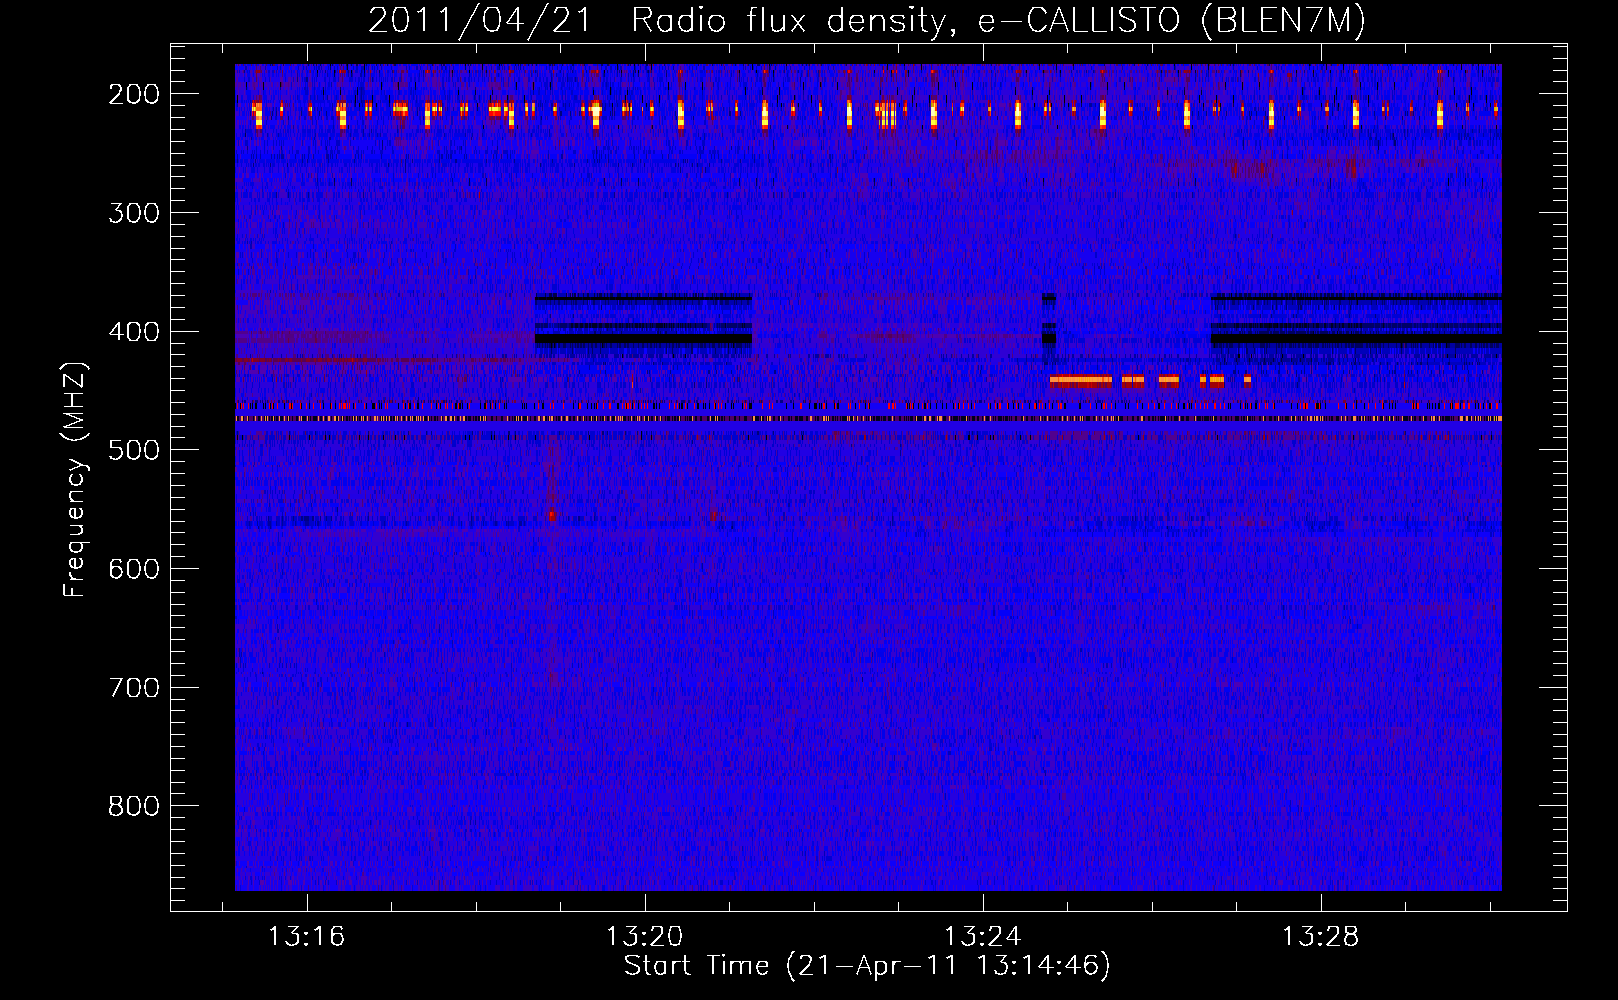The height and width of the screenshot is (1000, 1618).
Task: Click the 'Frequency (MHZ)' axis label
Action: coord(75,480)
